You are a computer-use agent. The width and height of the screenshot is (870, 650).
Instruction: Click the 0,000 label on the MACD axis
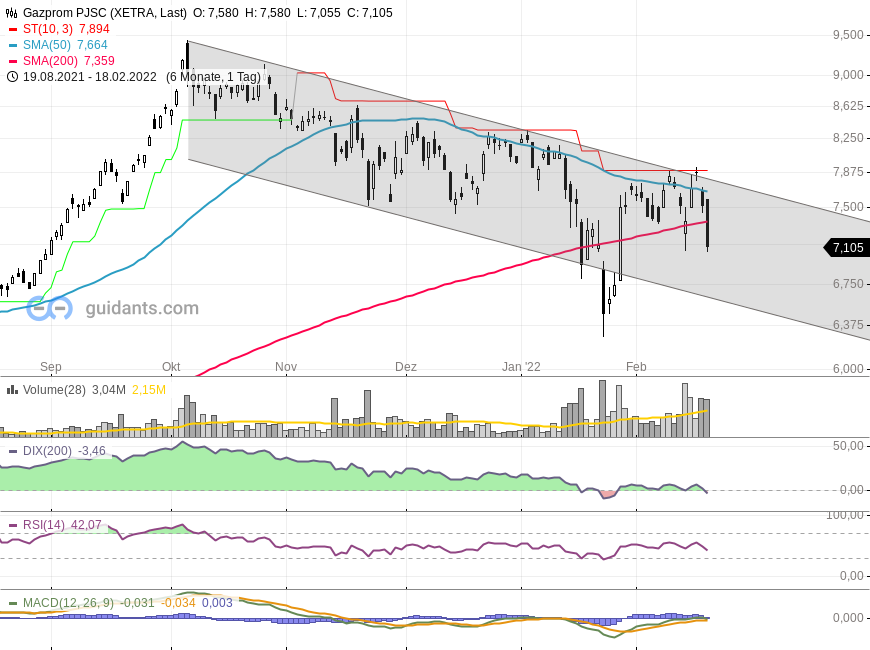tap(848, 618)
